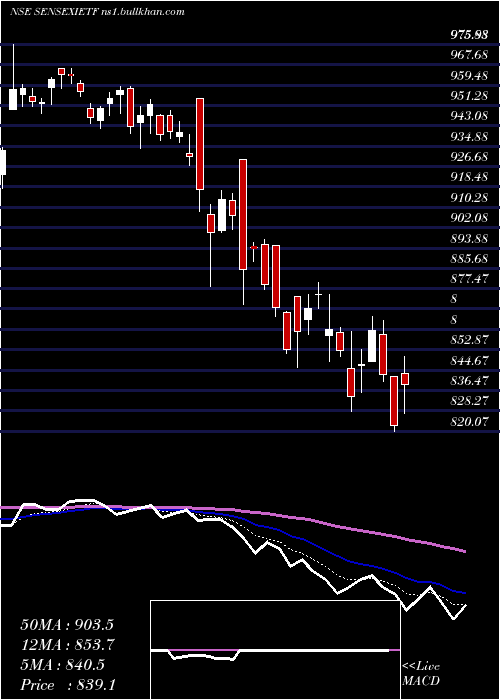Screen dimensions: 500x700
Task: Click the 844.67 price axis label
Action: pyautogui.click(x=469, y=360)
